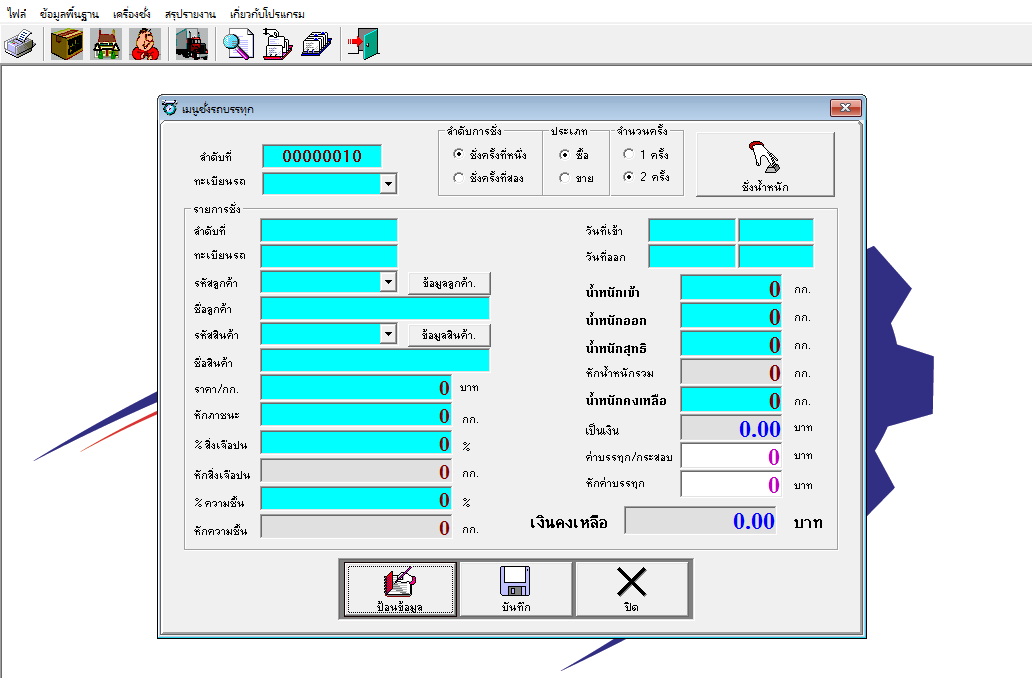Click the เงินคงเหลือ 0.00 value
This screenshot has height=678, width=1032.
[700, 521]
